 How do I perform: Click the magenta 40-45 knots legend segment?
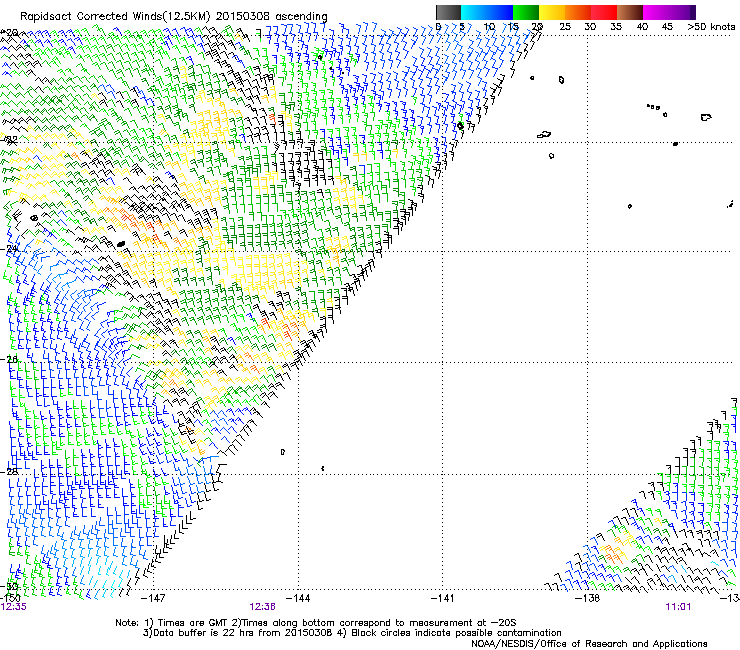click(x=656, y=12)
